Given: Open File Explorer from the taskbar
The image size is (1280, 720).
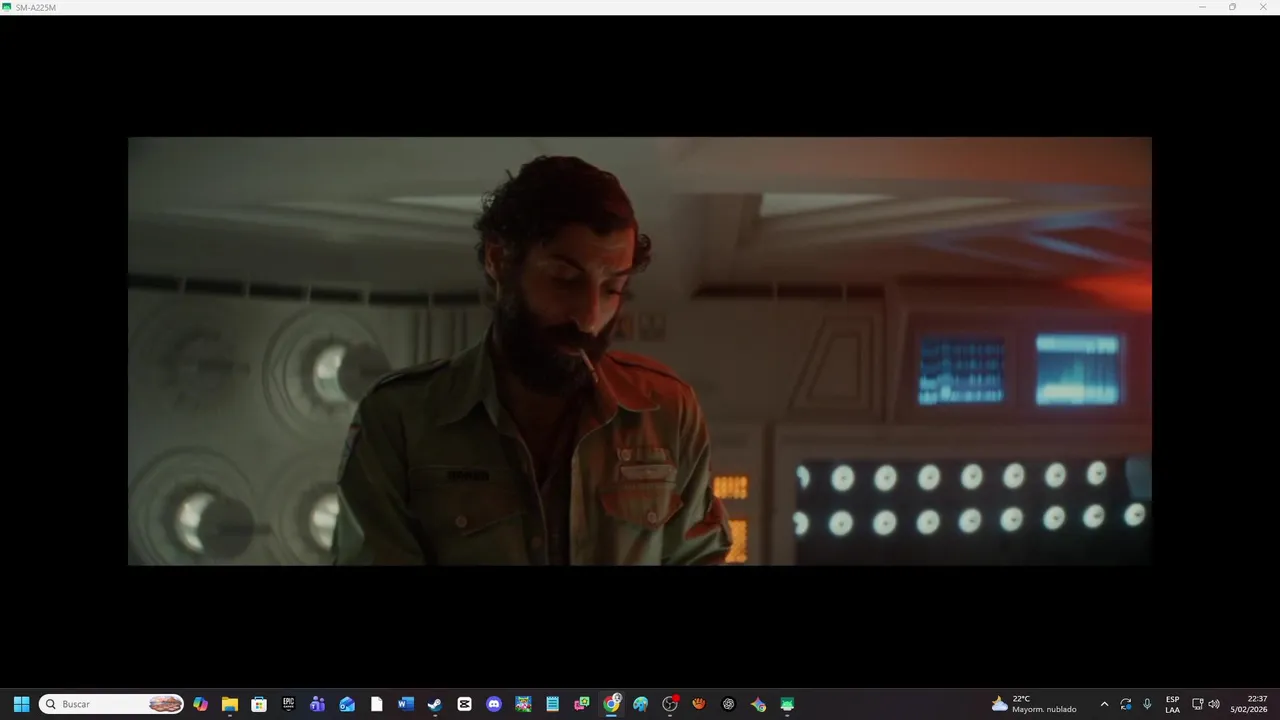Looking at the screenshot, I should 229,704.
